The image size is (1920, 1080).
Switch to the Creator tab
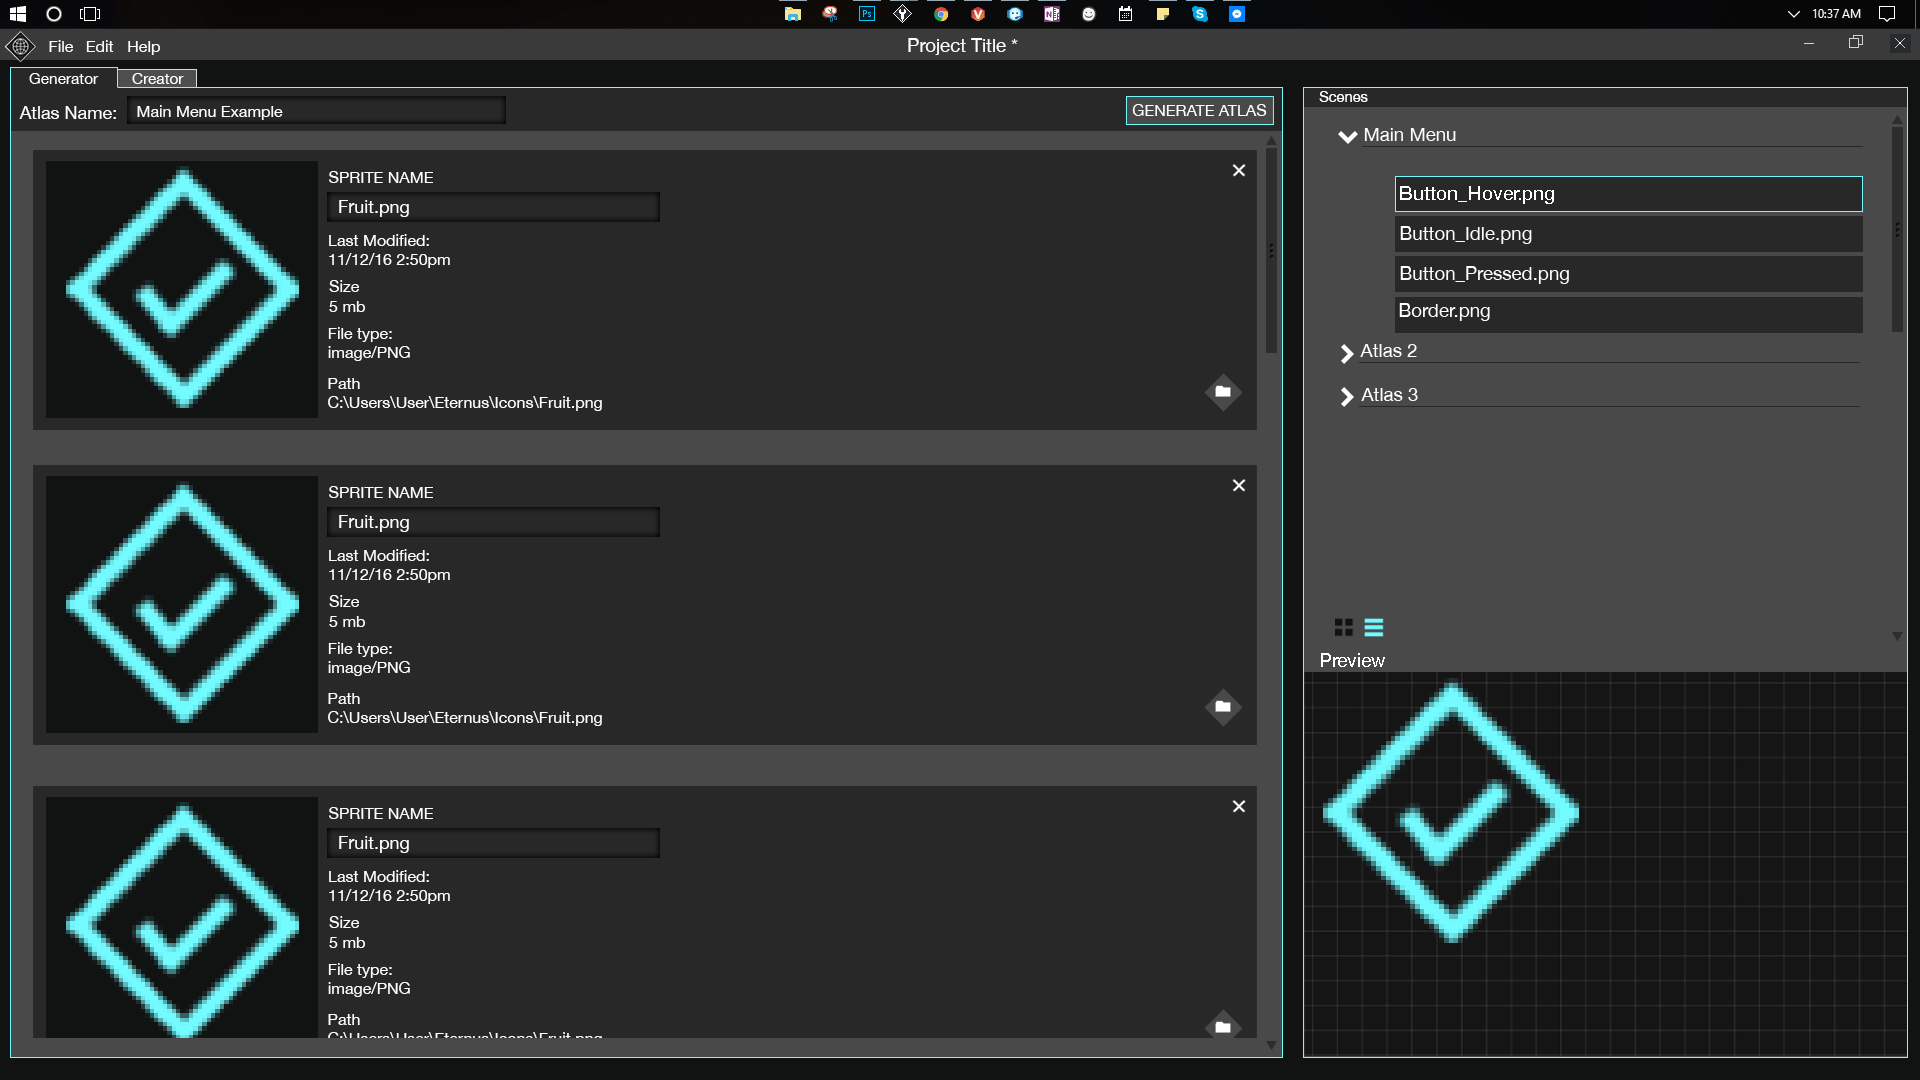[x=157, y=79]
